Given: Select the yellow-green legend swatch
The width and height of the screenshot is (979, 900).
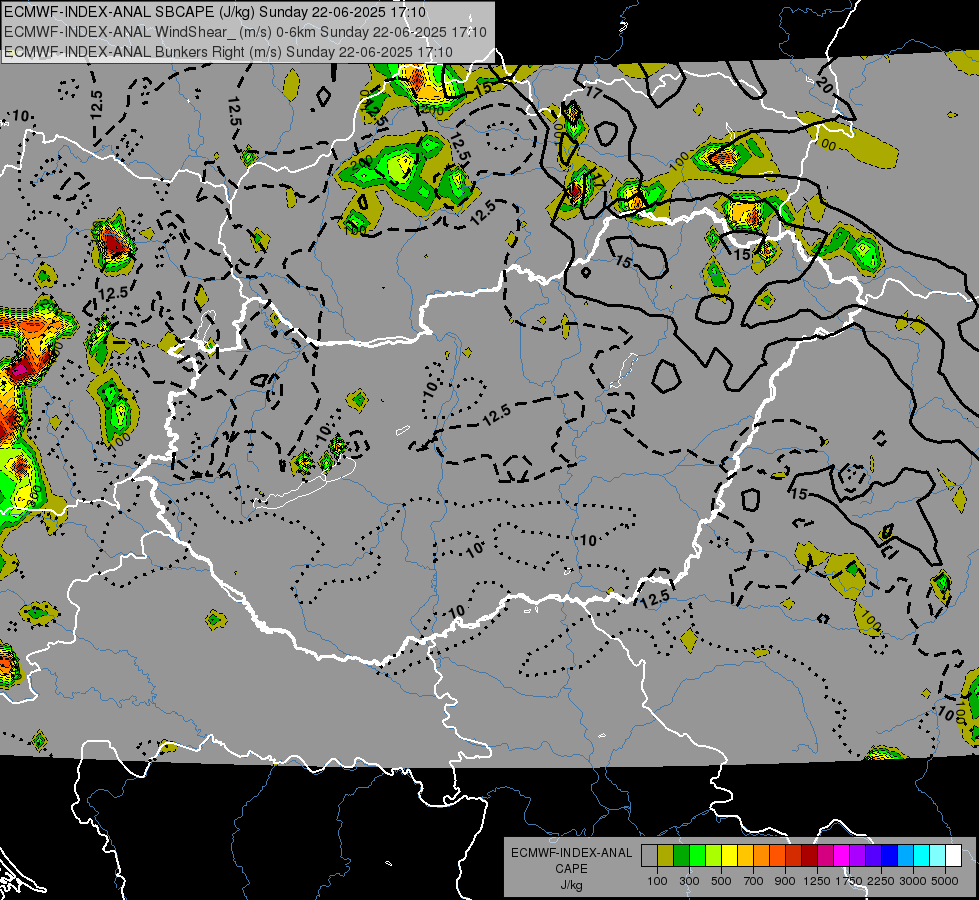Looking at the screenshot, I should [x=714, y=855].
